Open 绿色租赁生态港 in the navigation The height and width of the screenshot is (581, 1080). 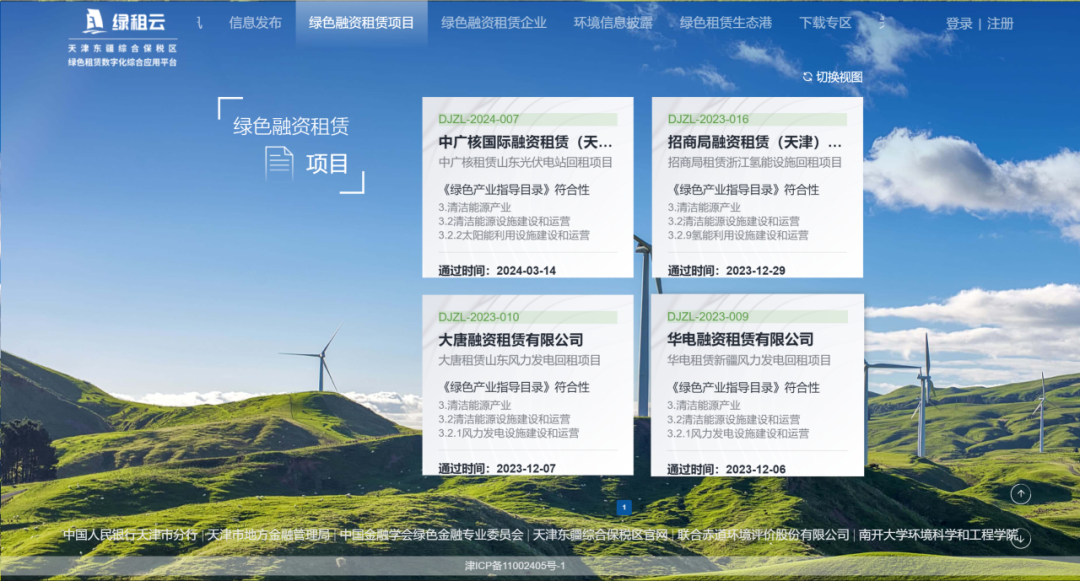click(x=725, y=23)
